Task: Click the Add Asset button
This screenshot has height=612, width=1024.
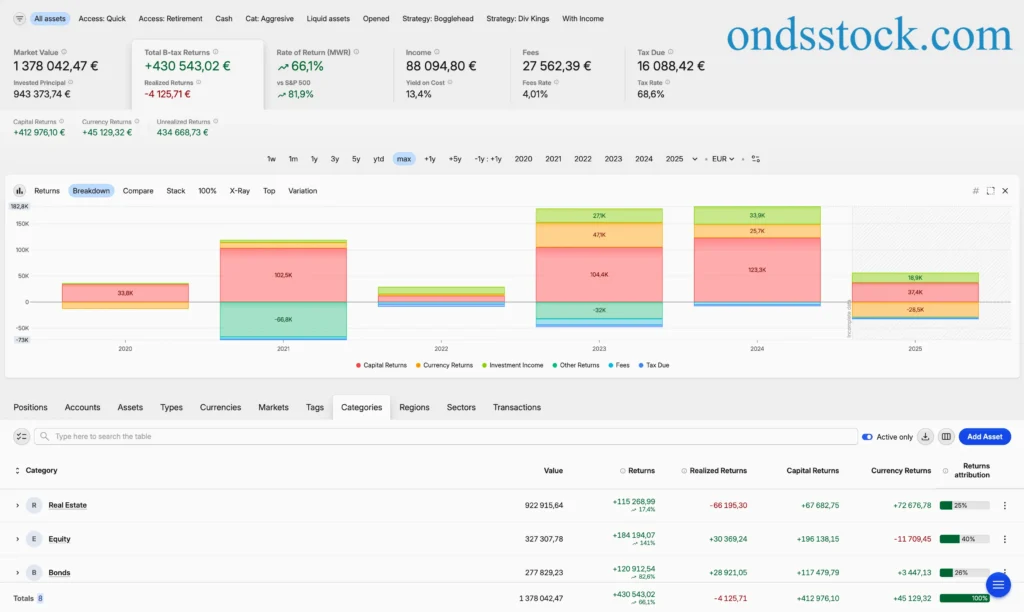Action: click(985, 436)
